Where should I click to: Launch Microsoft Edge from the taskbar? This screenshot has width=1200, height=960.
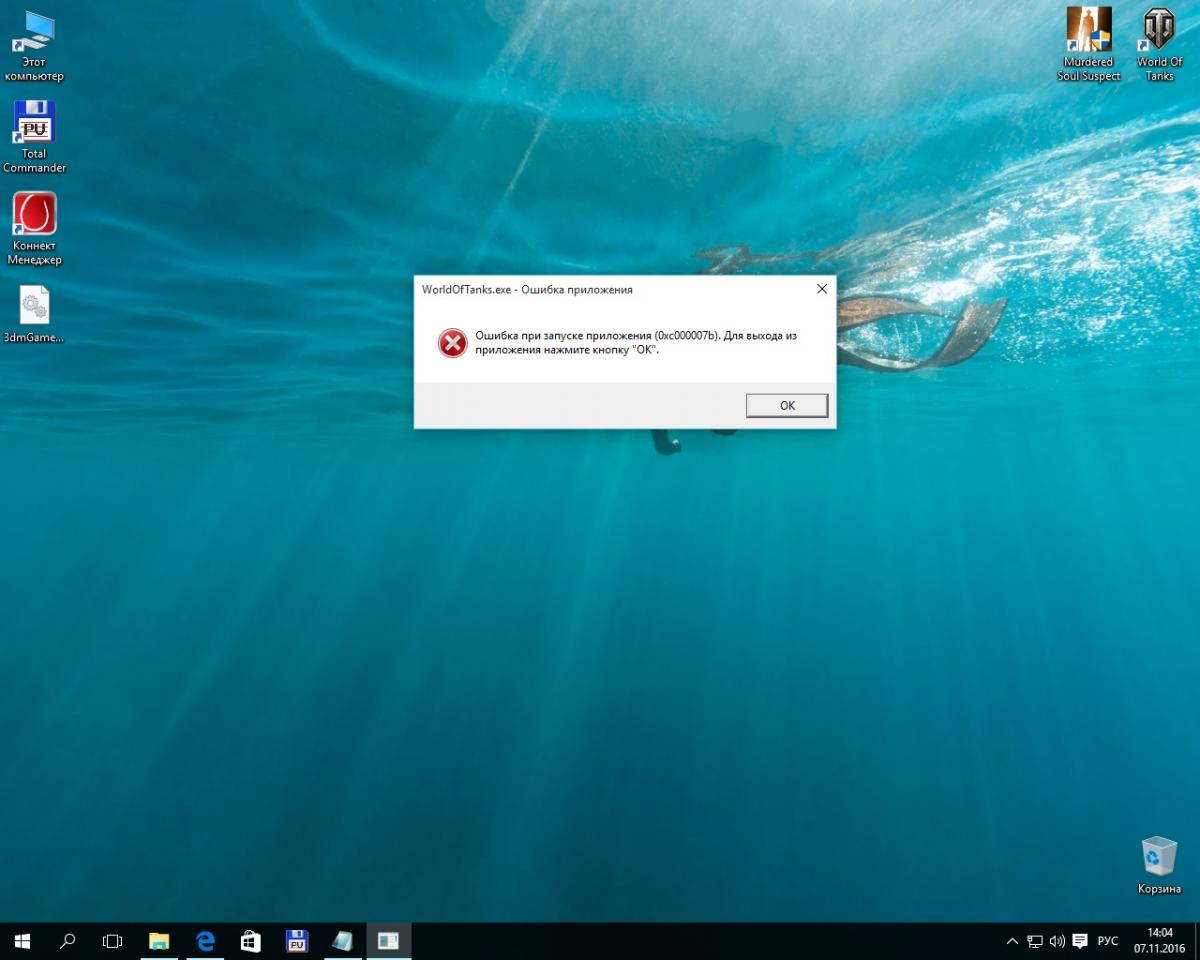(x=205, y=941)
